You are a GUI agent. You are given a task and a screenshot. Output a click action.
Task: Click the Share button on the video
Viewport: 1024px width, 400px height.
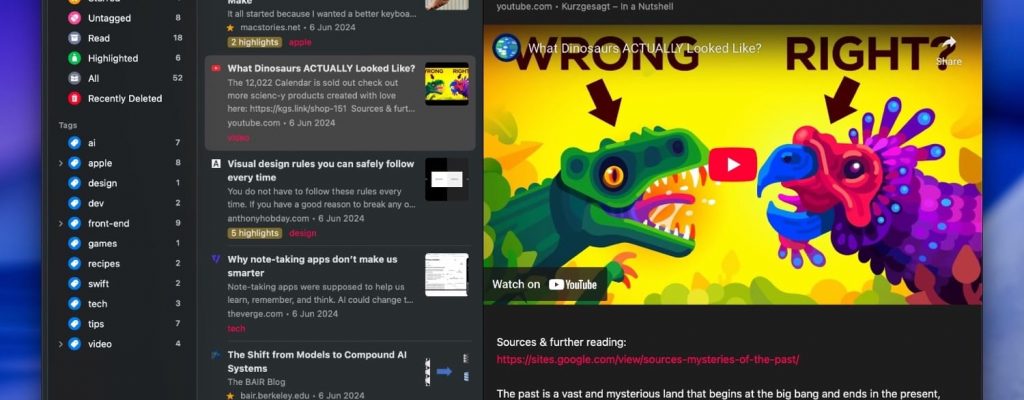pyautogui.click(x=948, y=51)
